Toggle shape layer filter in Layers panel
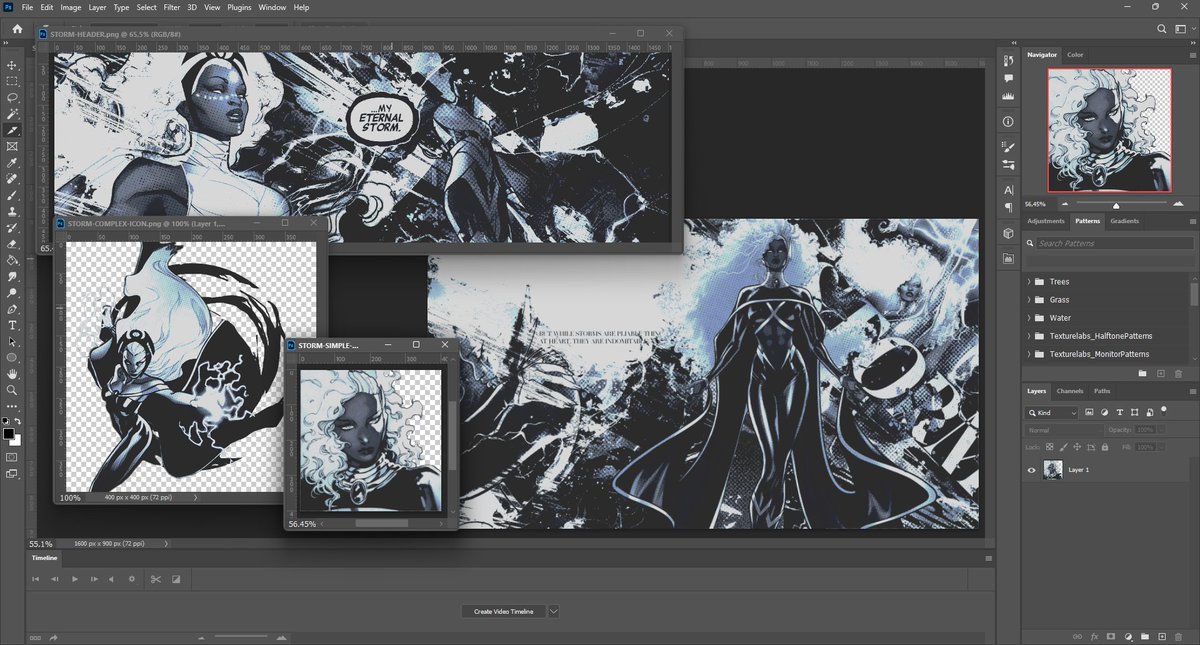The image size is (1200, 645). (1135, 412)
